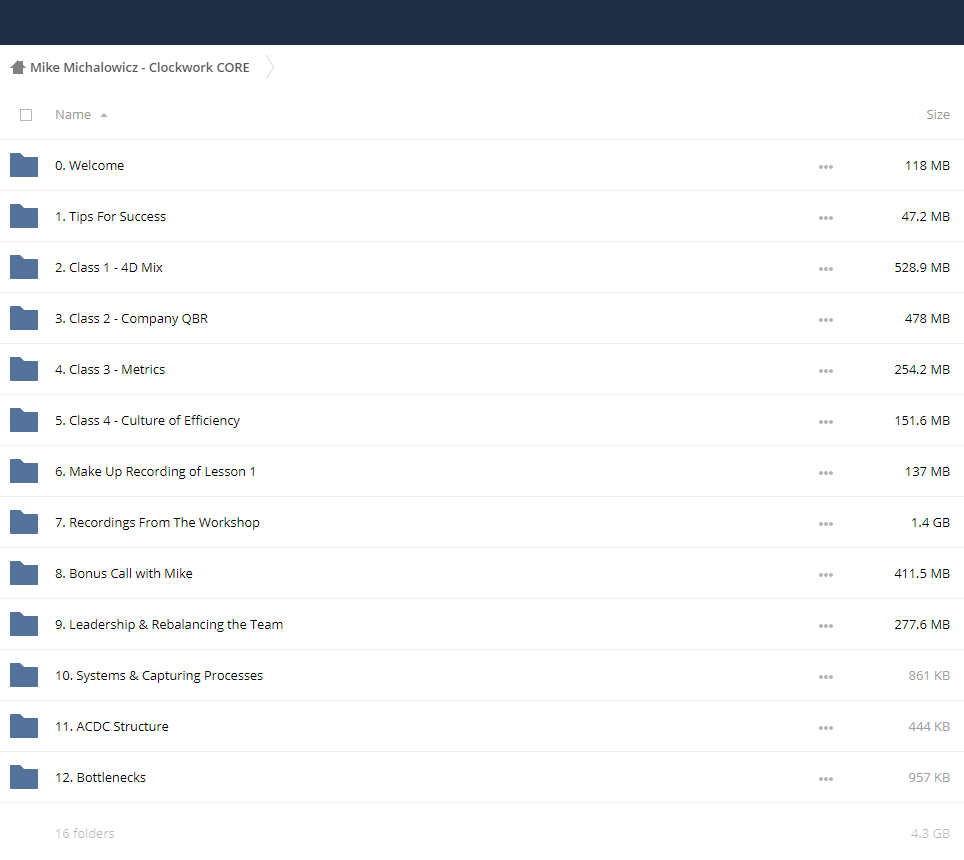Click the folder icon for 0. Welcome
The image size is (964, 860).
pyautogui.click(x=24, y=165)
